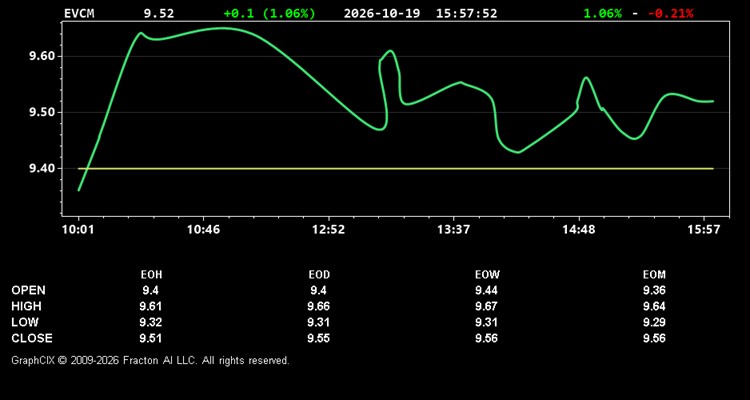This screenshot has height=400, width=750.
Task: Click the OPEN row label
Action: coord(29,290)
